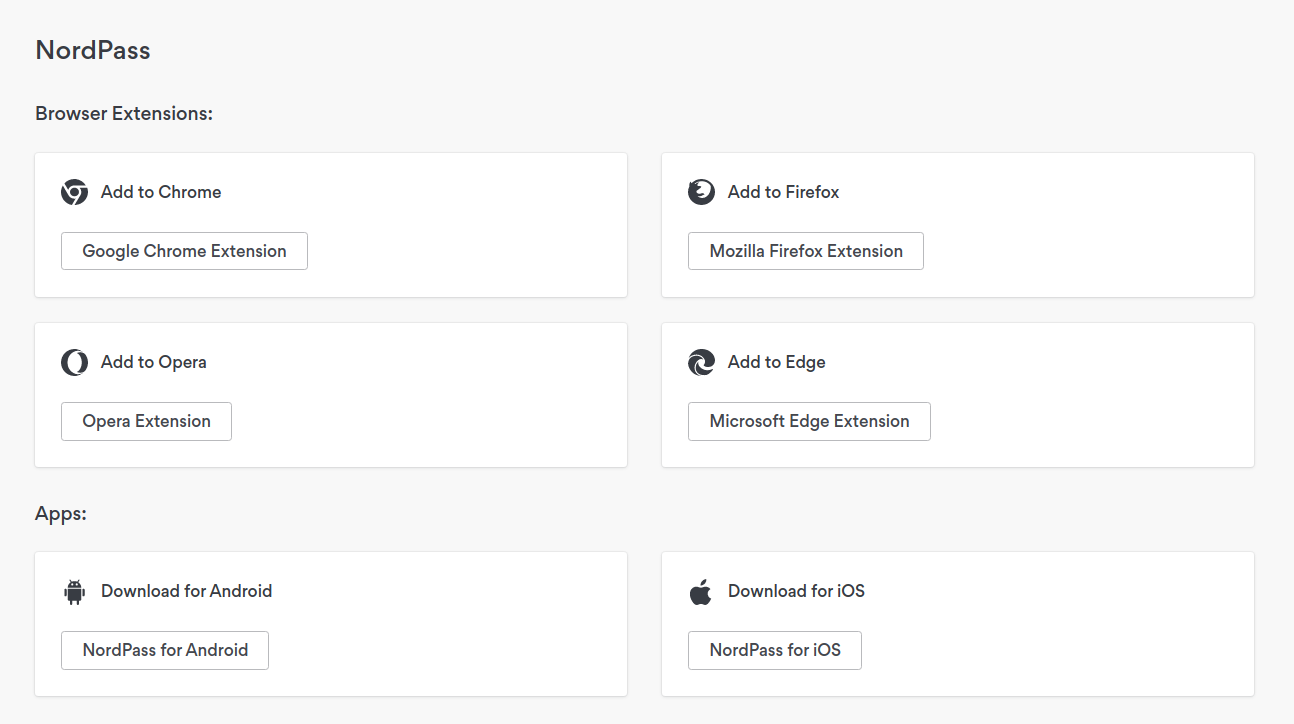Open the Mozilla Firefox Extension button
The image size is (1294, 724).
[805, 251]
